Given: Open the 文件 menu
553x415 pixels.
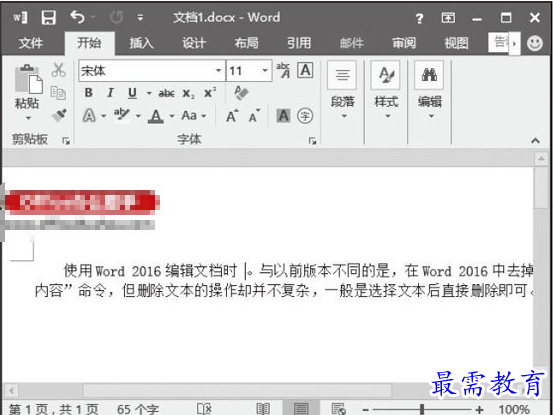Looking at the screenshot, I should point(31,43).
